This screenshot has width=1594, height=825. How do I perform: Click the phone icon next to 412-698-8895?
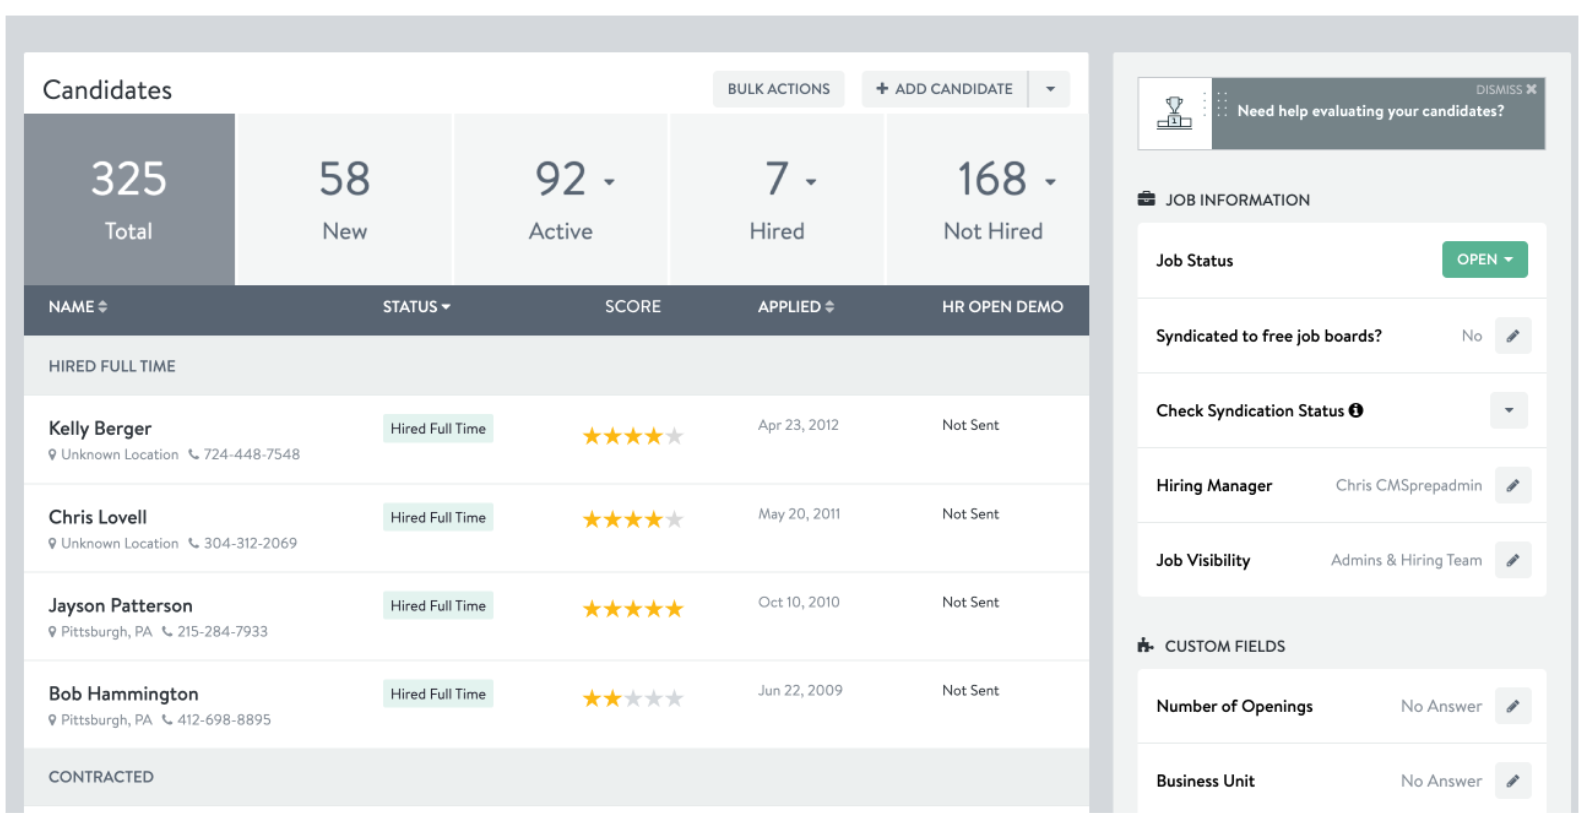[167, 720]
